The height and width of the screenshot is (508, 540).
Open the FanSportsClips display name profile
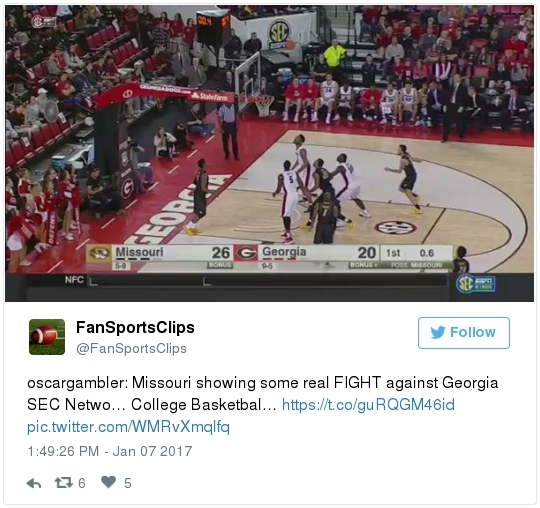(135, 327)
